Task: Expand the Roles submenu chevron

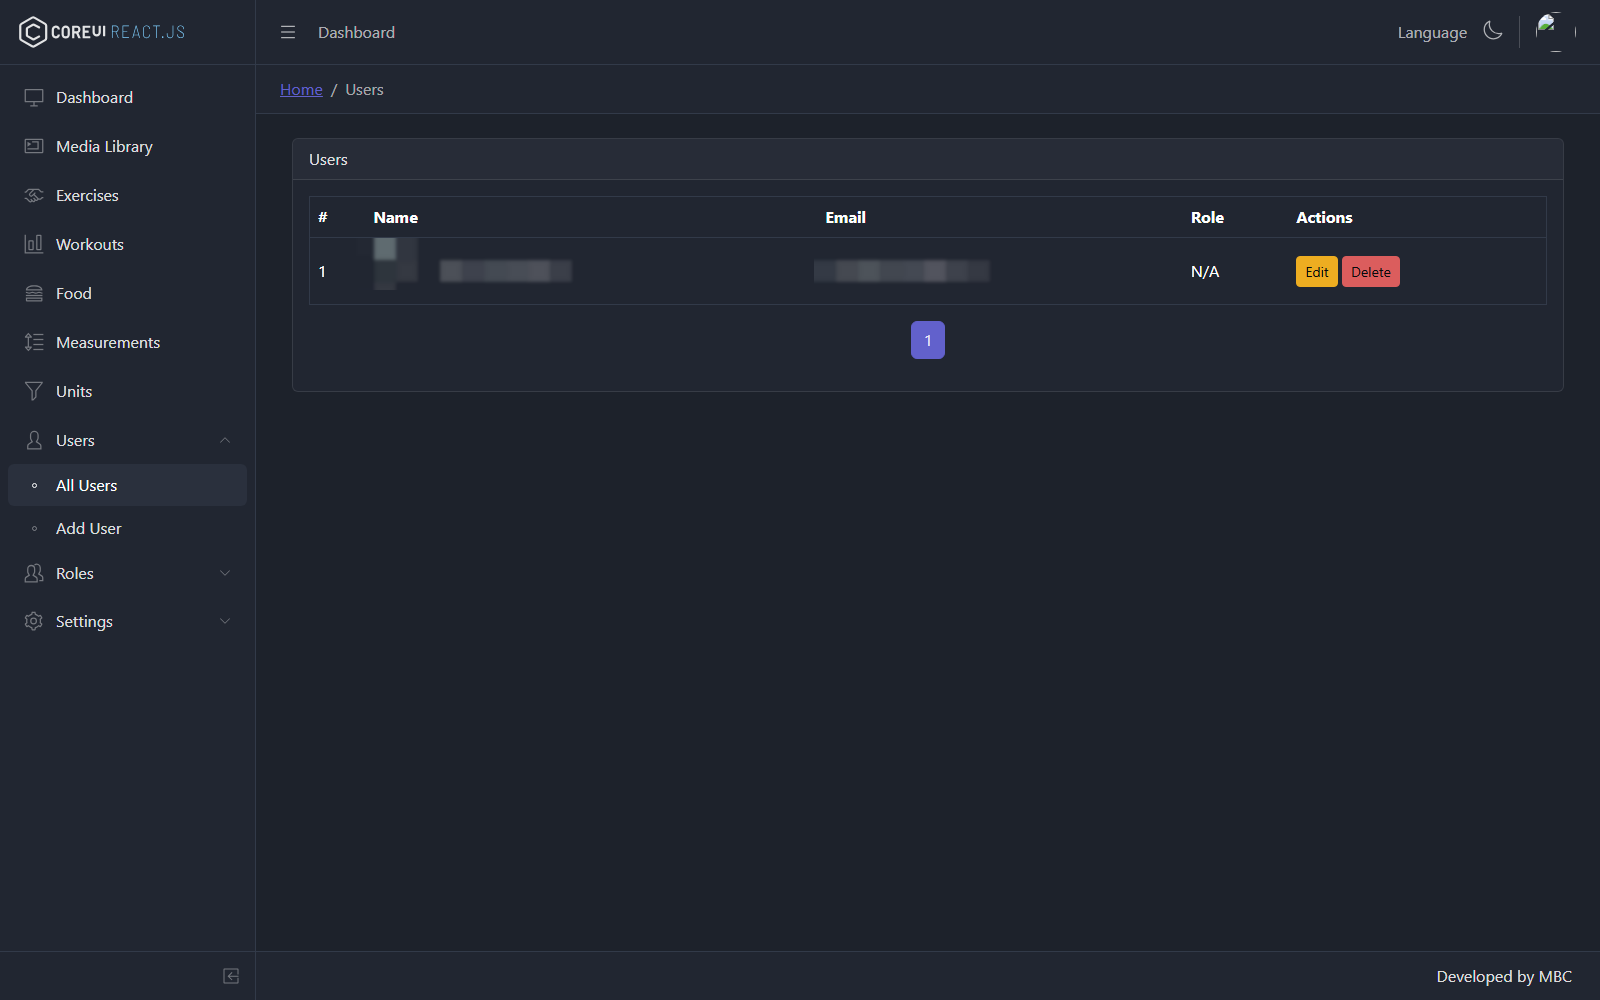Action: point(225,573)
